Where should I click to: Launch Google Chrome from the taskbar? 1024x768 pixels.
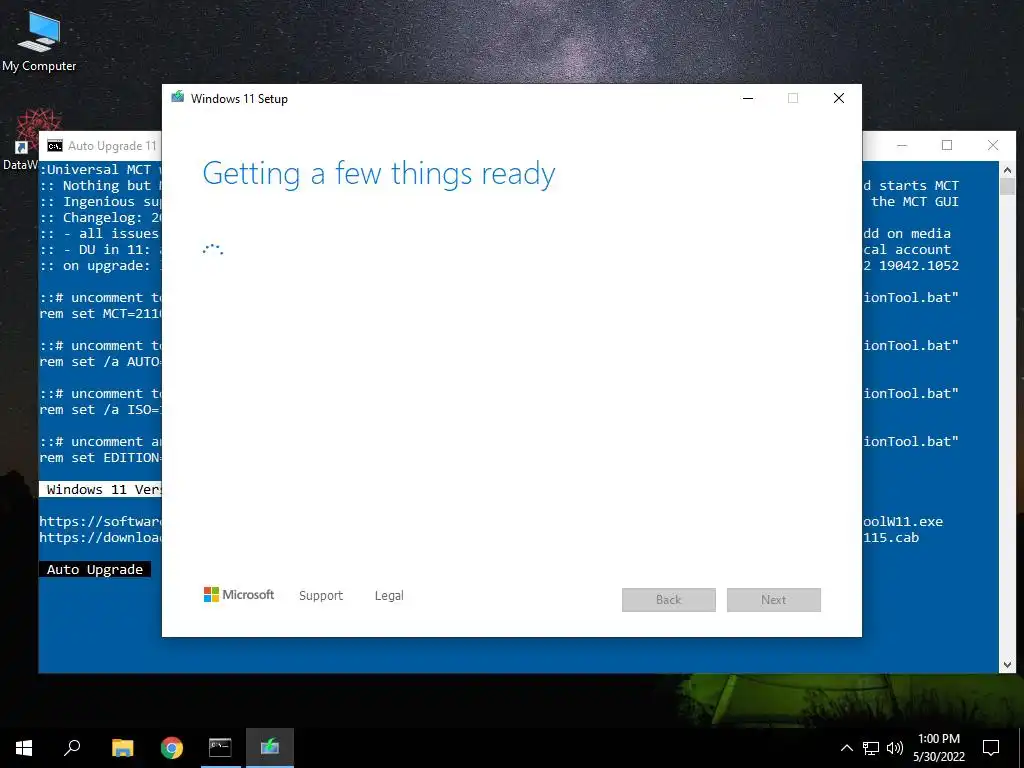[x=172, y=748]
